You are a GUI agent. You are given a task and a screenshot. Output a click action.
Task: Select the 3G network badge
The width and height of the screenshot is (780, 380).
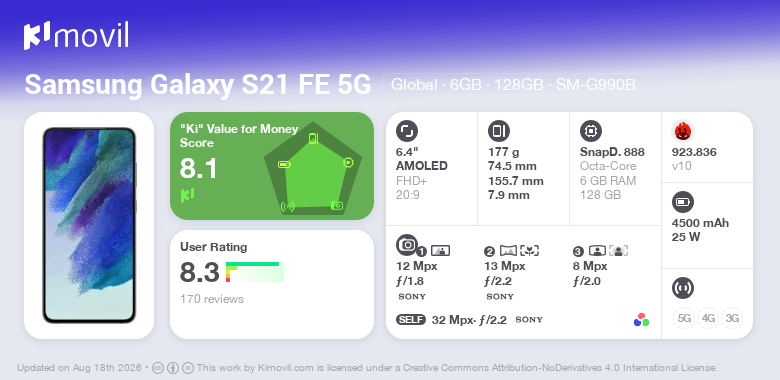pyautogui.click(x=732, y=318)
